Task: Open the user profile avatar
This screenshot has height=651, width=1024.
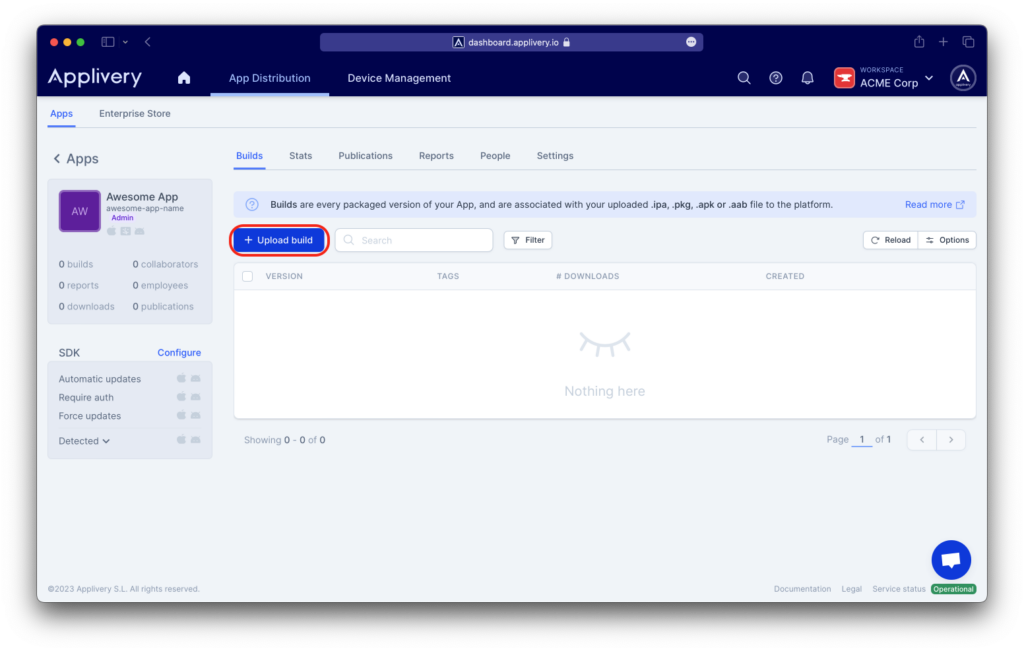Action: [963, 78]
